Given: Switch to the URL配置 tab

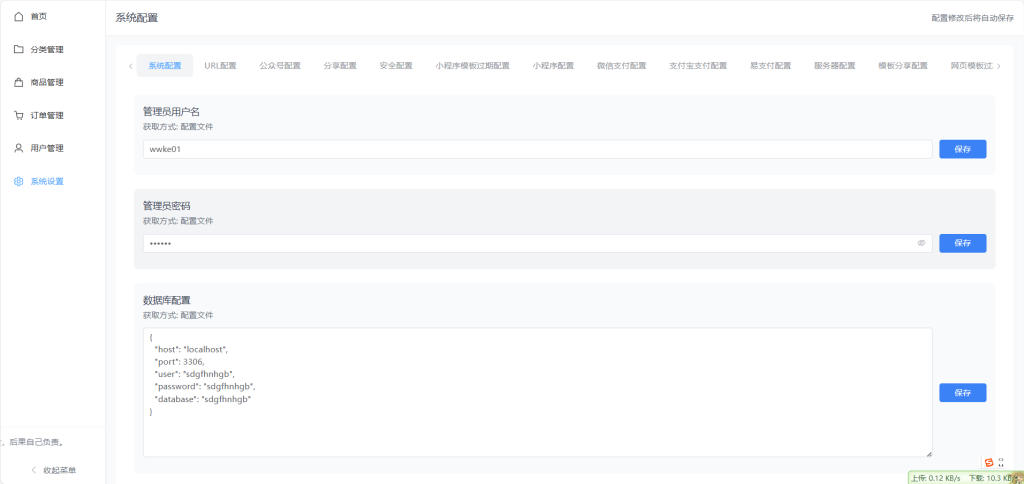Looking at the screenshot, I should (220, 66).
